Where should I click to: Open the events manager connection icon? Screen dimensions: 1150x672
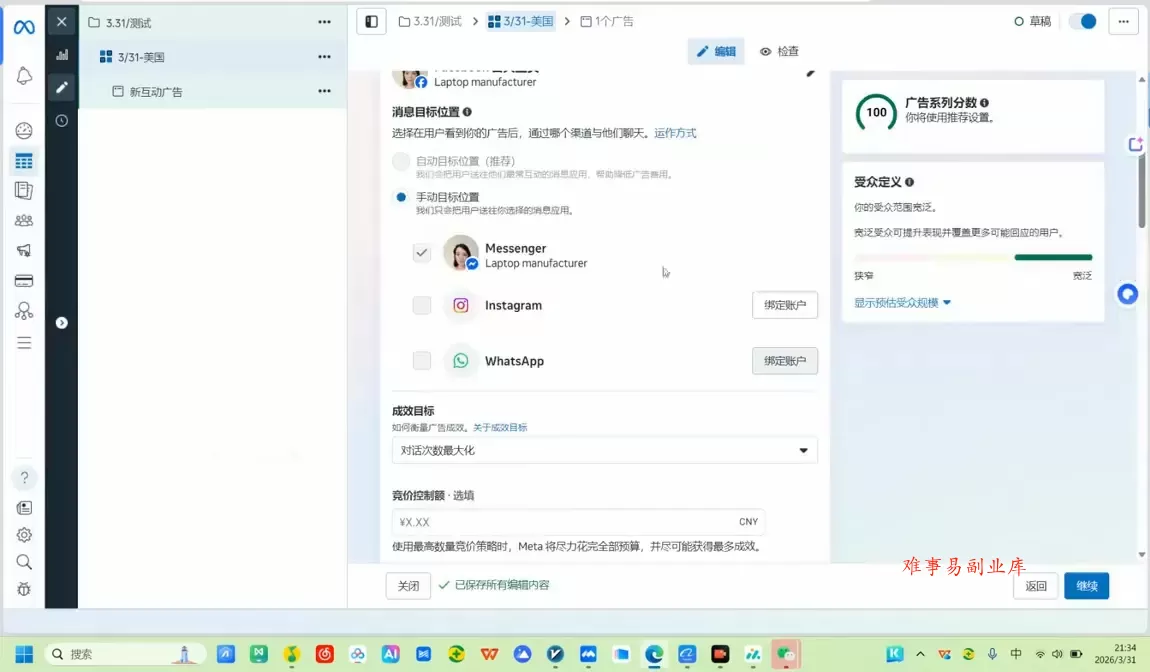tap(23, 311)
